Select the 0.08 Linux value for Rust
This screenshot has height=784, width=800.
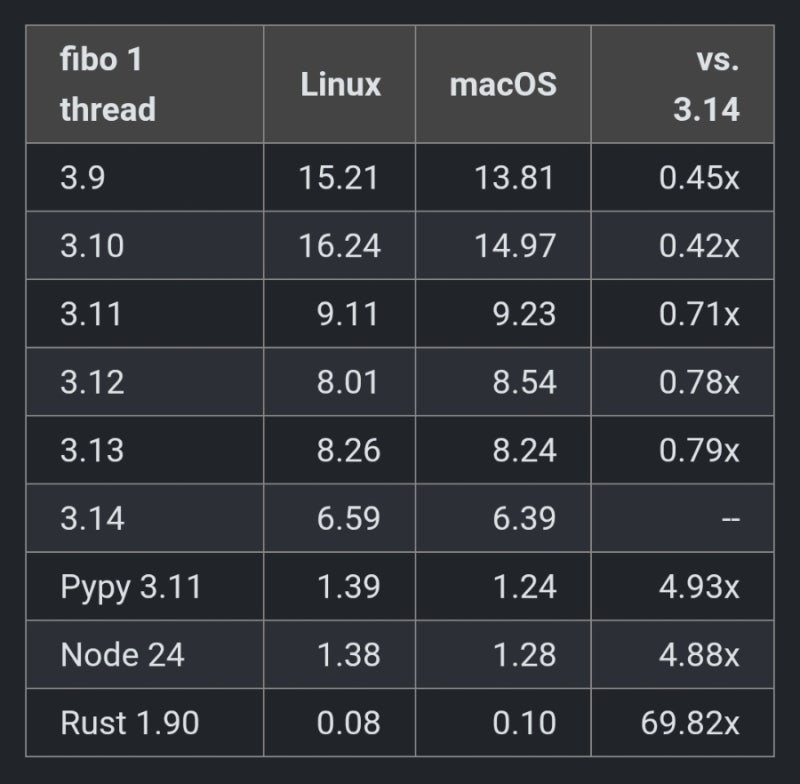coord(348,722)
